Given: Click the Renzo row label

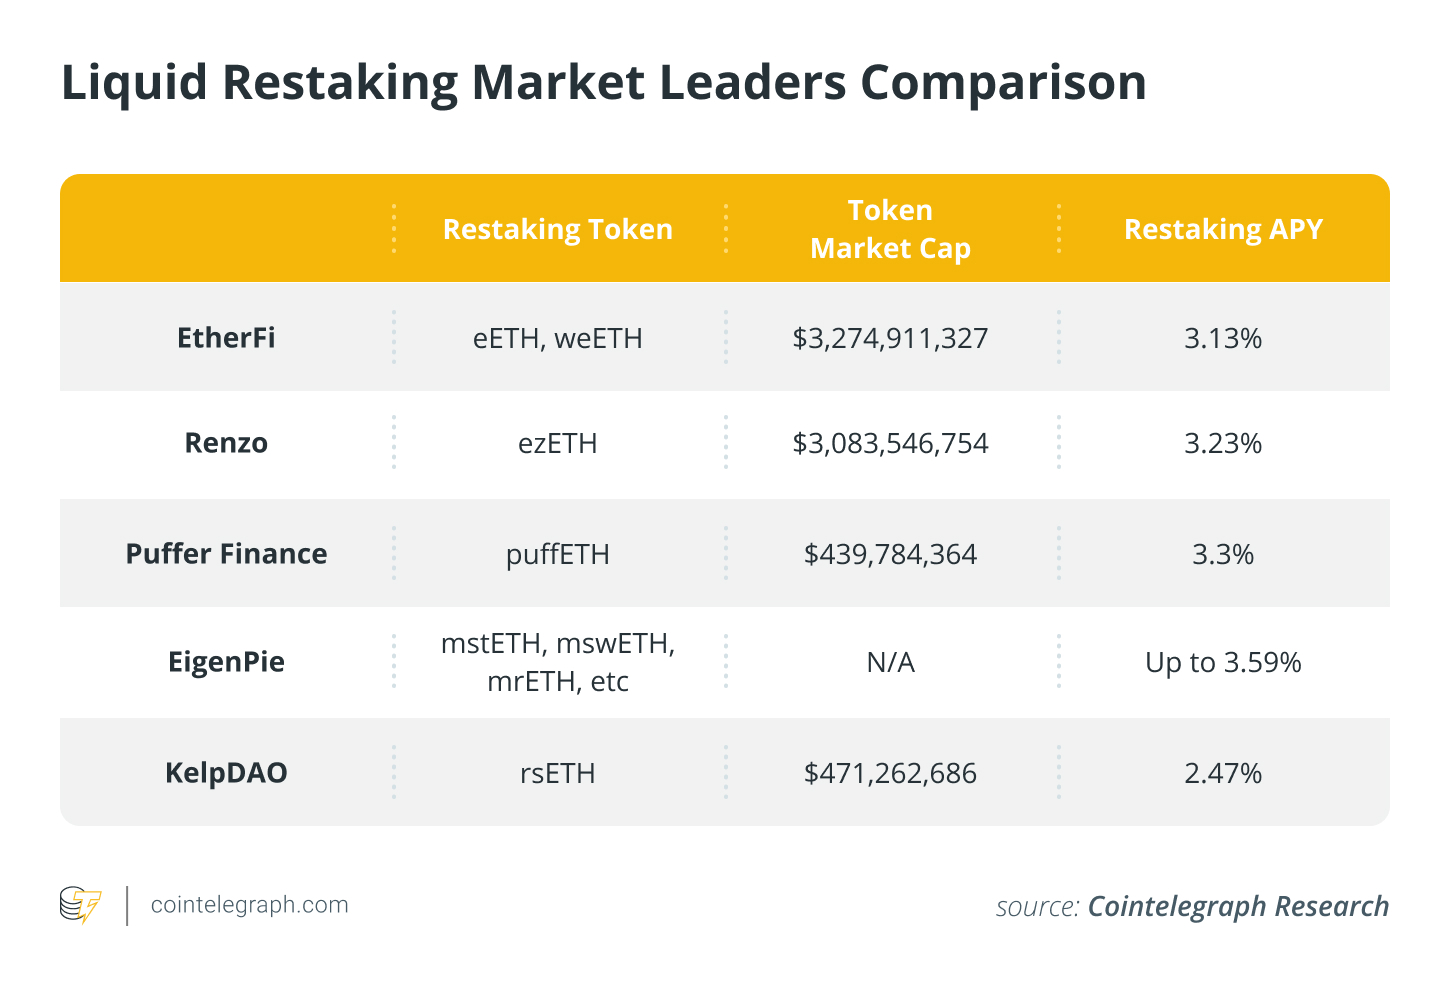Looking at the screenshot, I should [226, 443].
